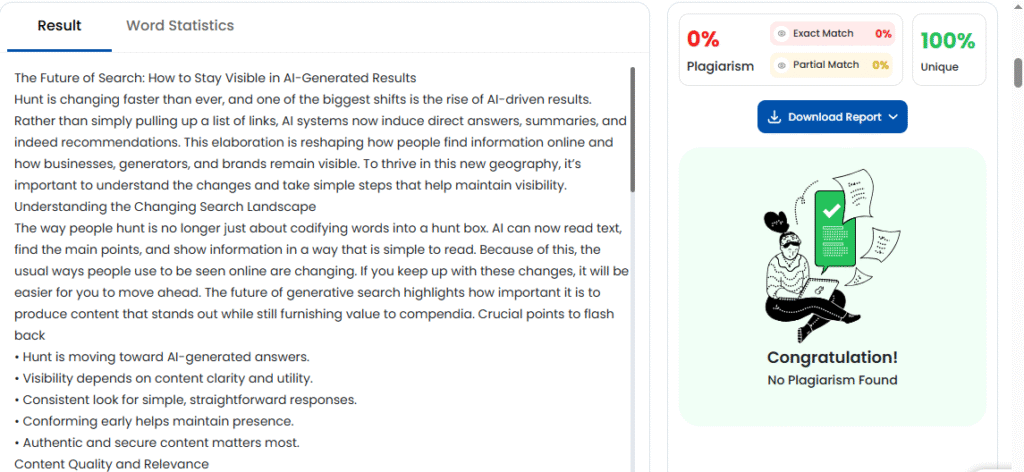Viewport: 1024px width, 472px height.
Task: Select the Result tab
Action: click(60, 26)
